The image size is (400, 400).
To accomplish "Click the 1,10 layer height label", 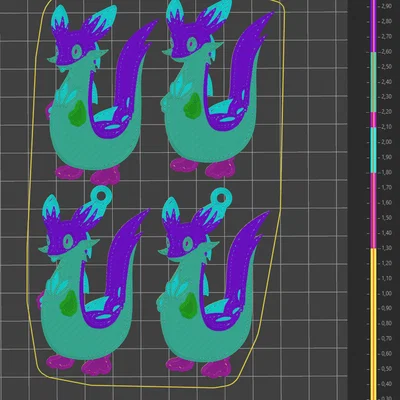I will [386, 278].
